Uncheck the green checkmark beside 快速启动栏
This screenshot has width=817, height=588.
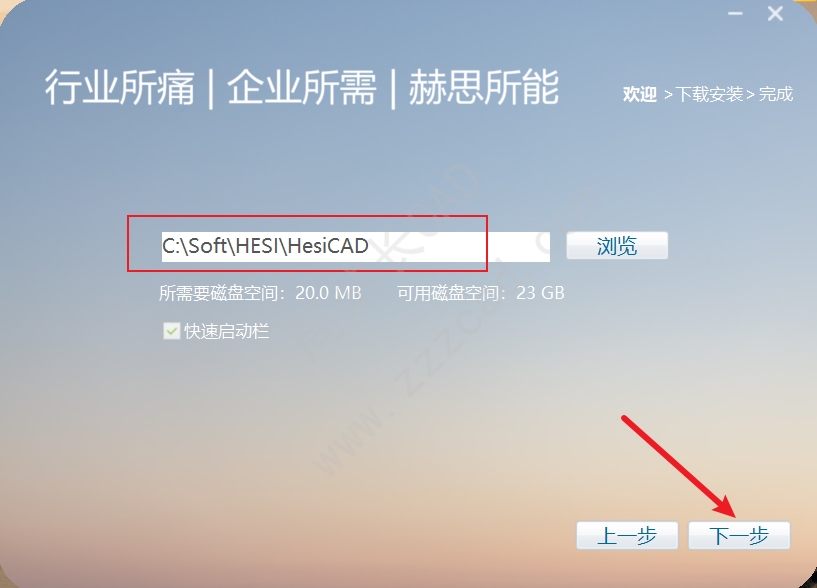171,331
